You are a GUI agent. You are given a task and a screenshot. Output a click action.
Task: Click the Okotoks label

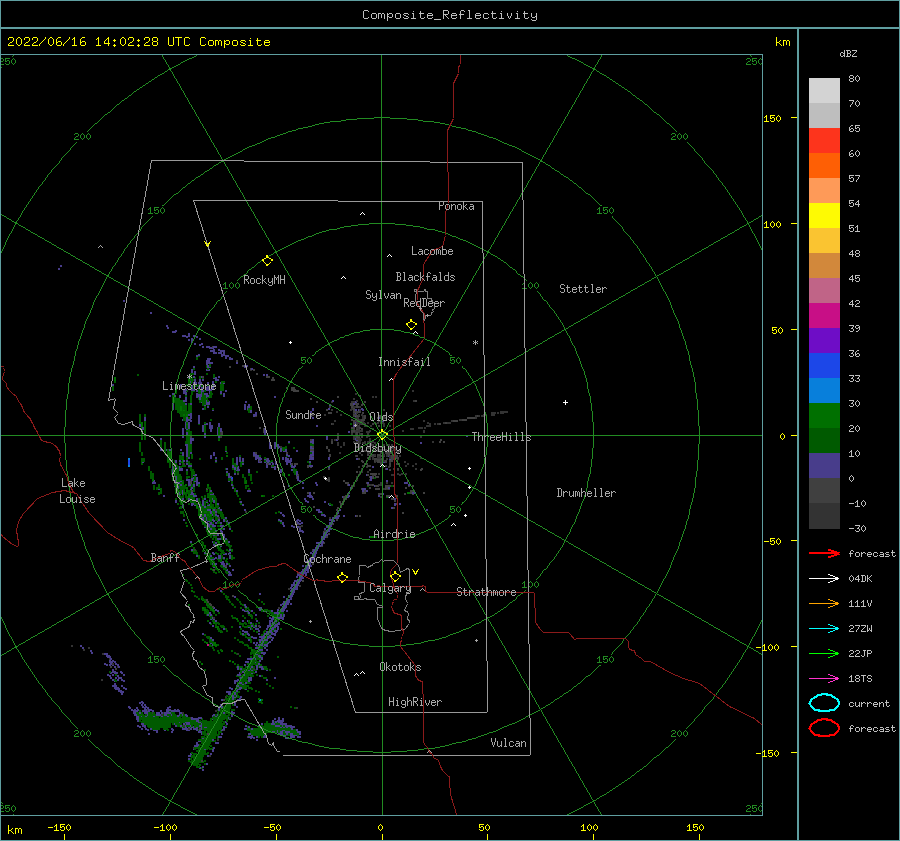click(x=400, y=667)
